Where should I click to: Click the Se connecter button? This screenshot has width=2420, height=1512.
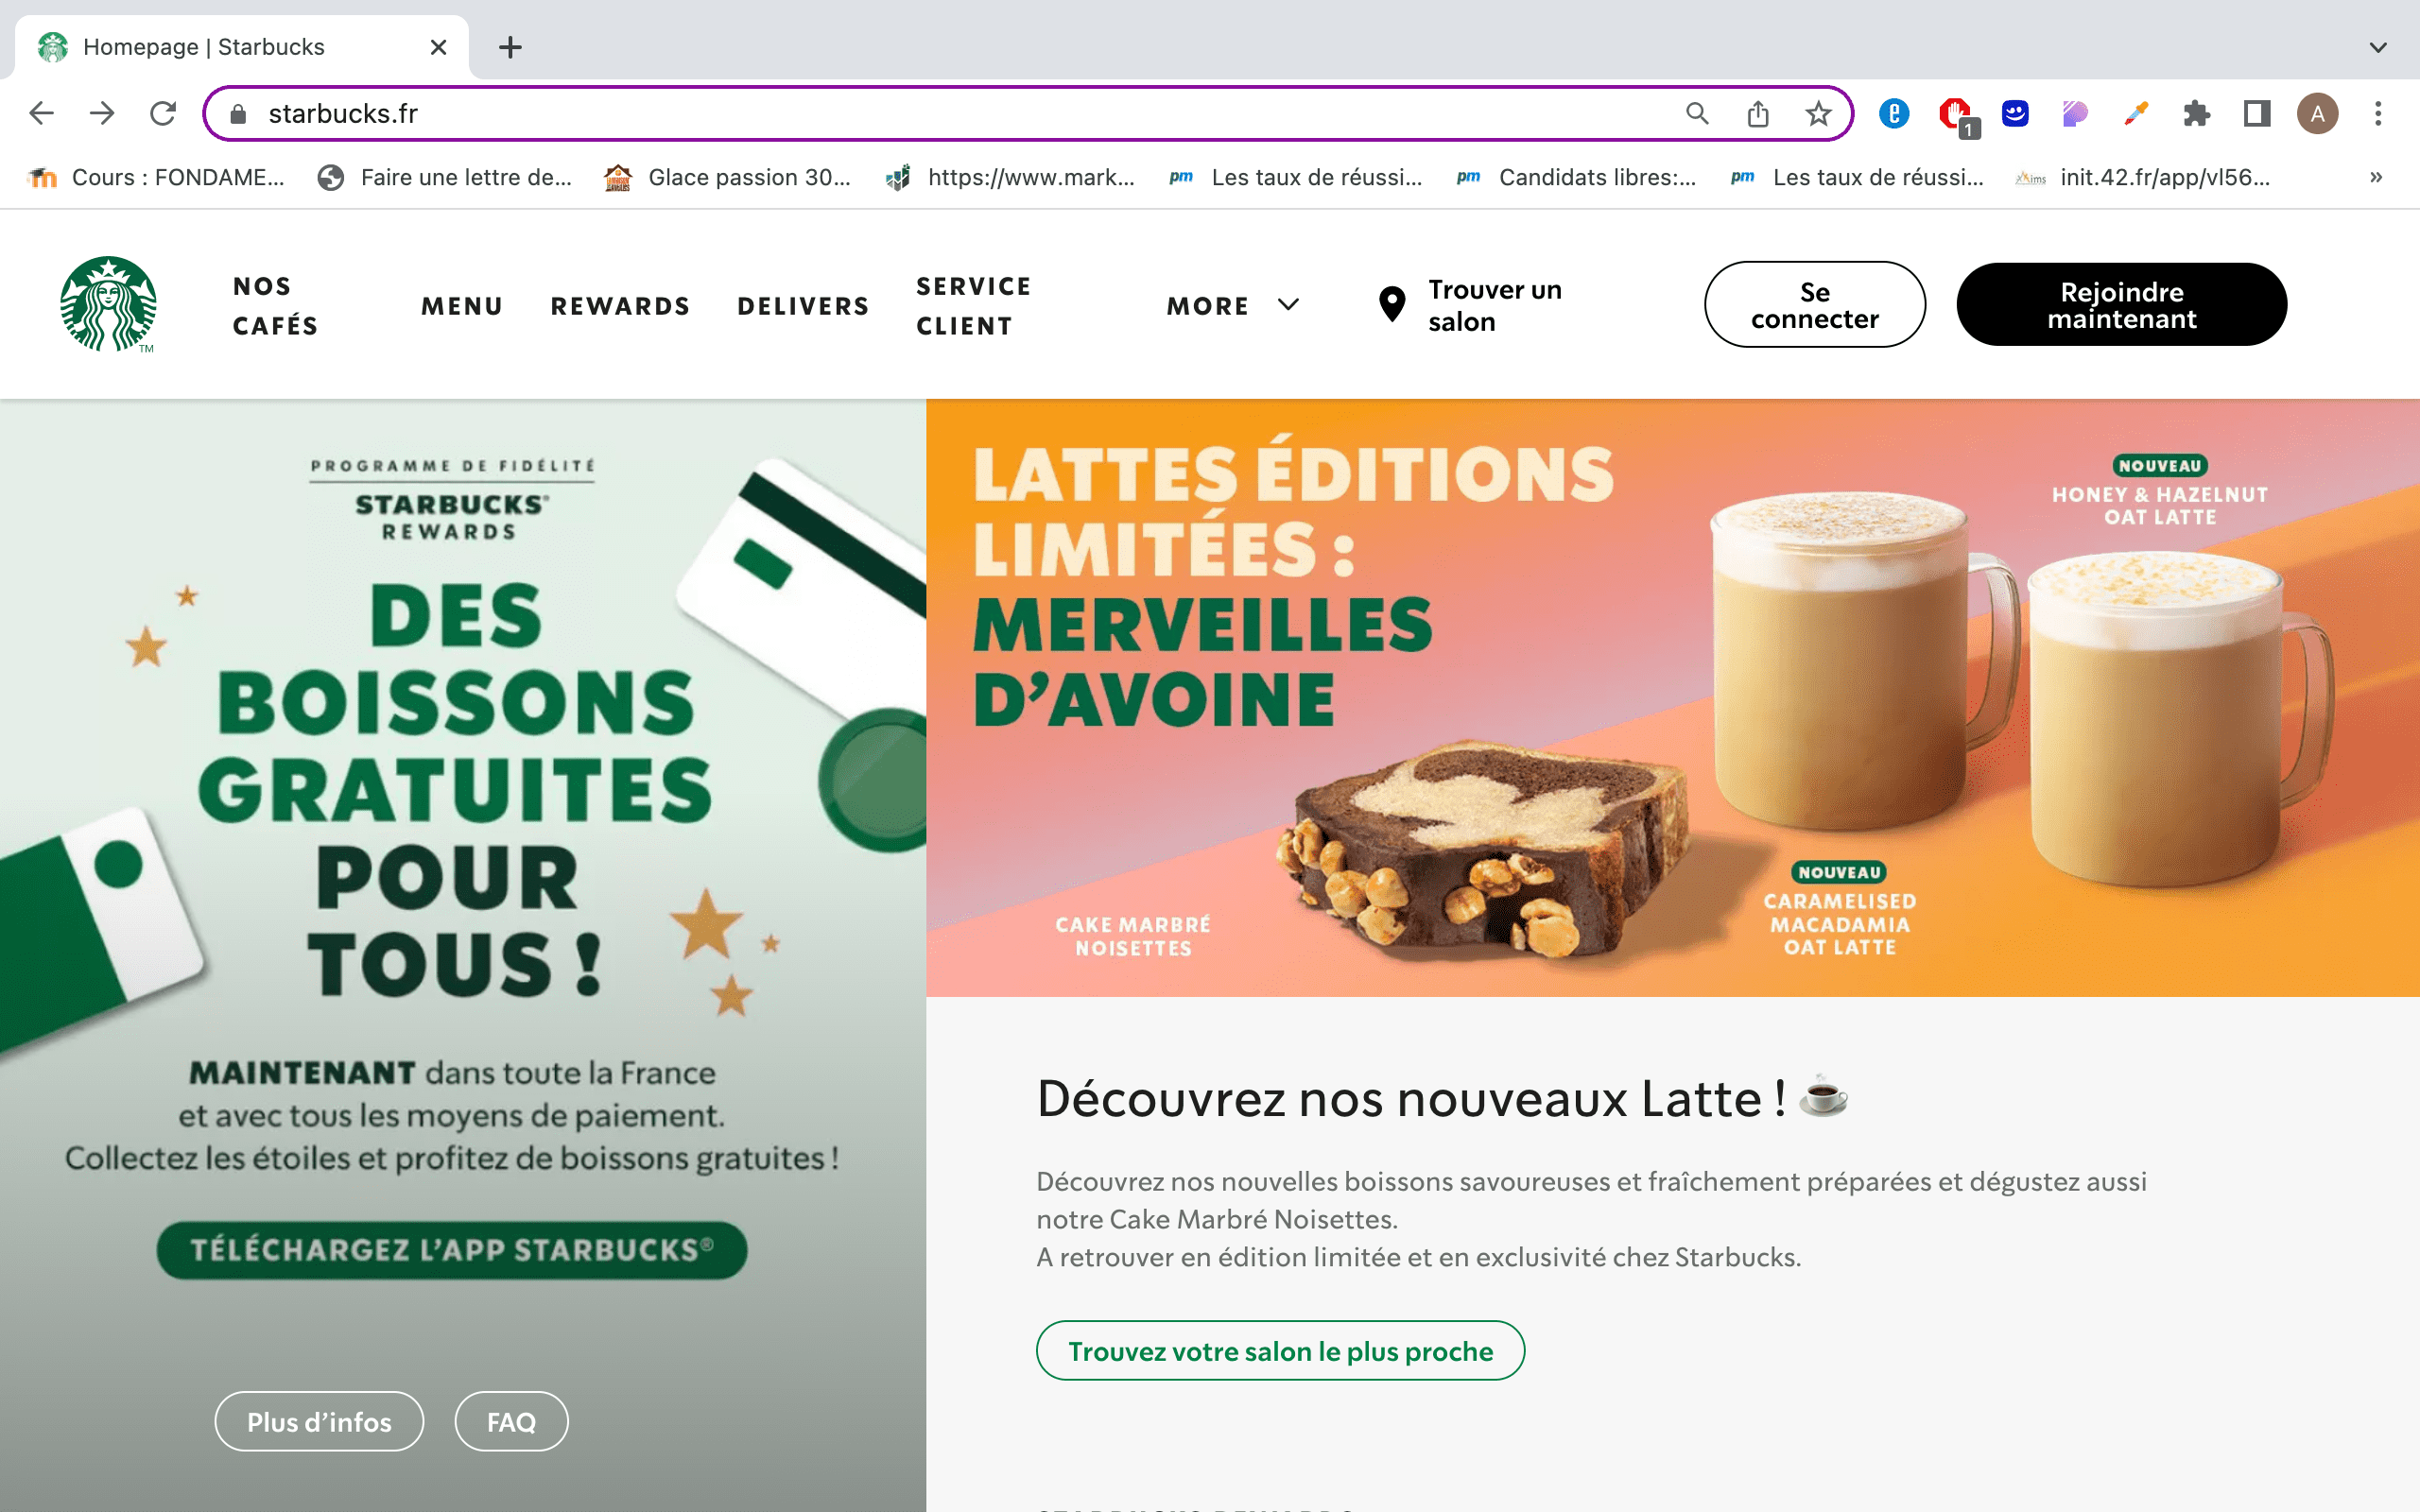click(1814, 305)
